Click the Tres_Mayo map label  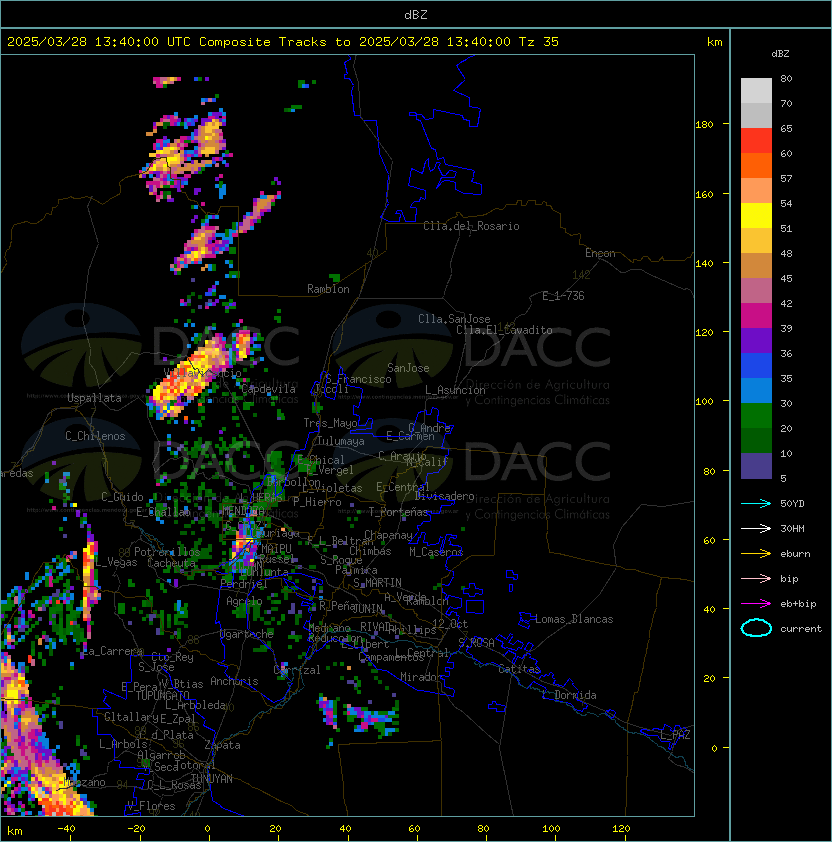point(330,423)
